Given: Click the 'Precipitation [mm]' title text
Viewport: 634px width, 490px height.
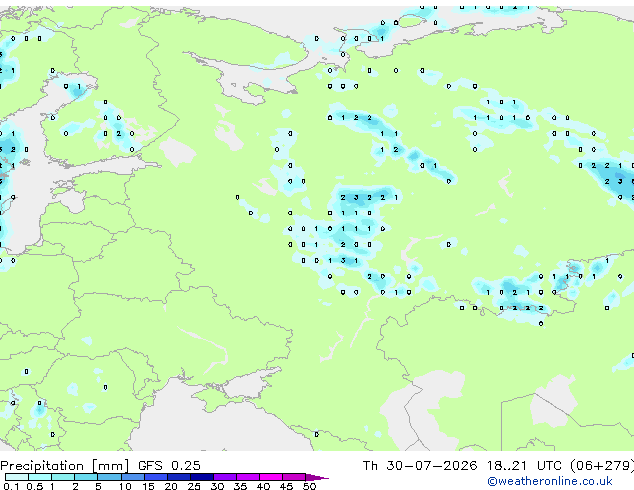Looking at the screenshot, I should (x=65, y=466).
